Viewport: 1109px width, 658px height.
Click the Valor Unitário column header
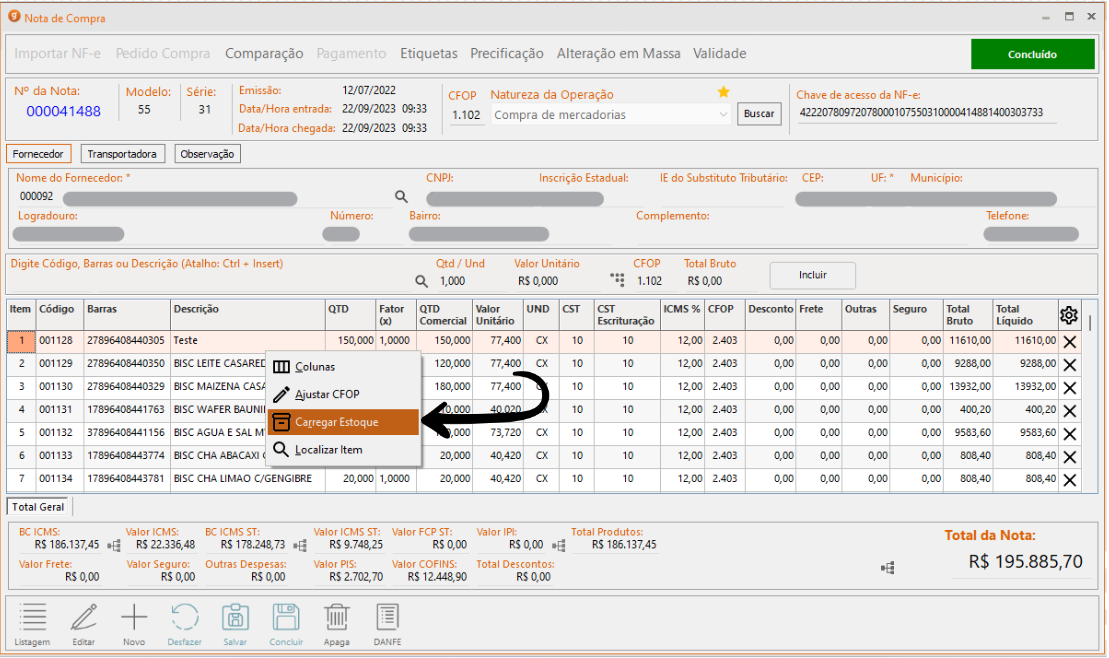click(498, 315)
